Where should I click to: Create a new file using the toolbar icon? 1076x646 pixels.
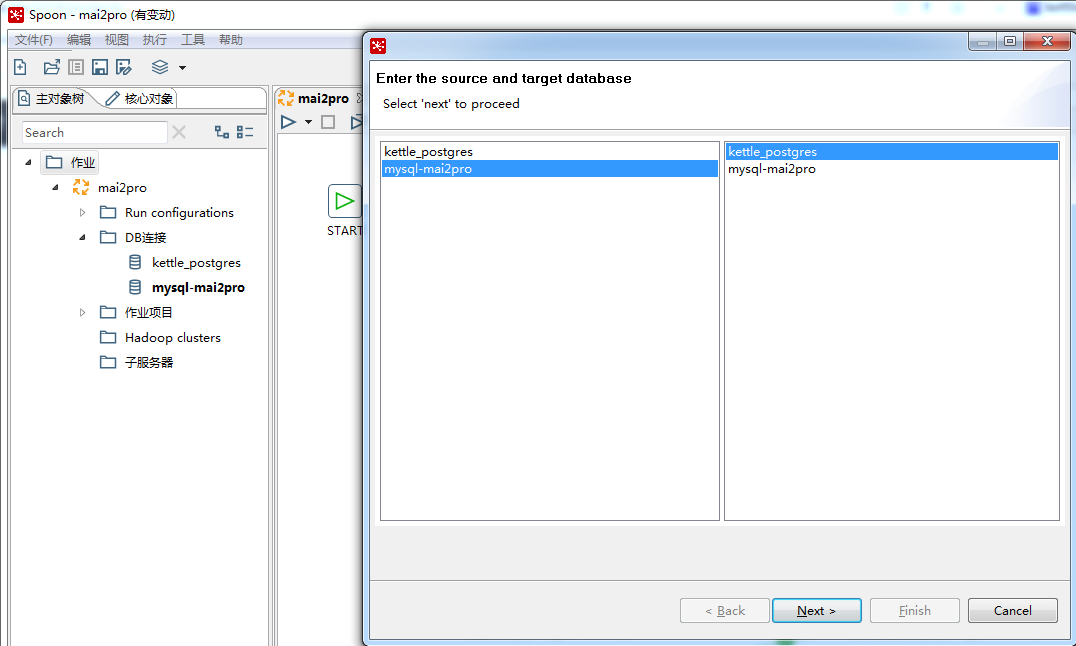(20, 66)
